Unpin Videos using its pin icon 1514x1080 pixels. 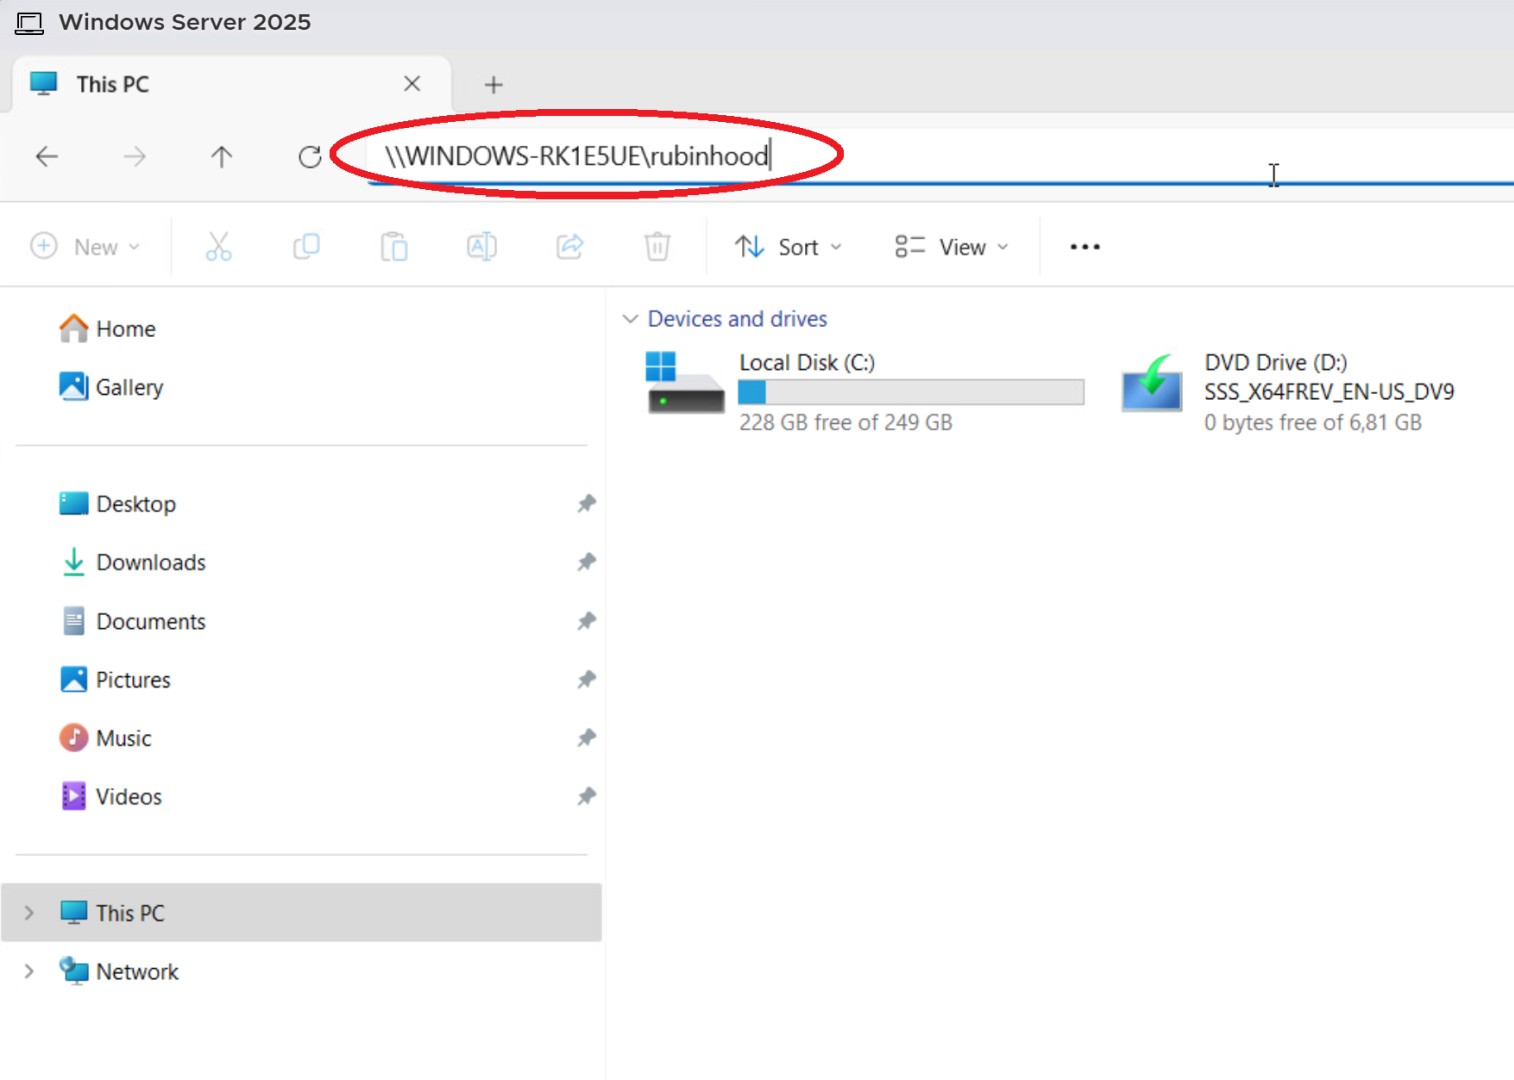point(587,797)
